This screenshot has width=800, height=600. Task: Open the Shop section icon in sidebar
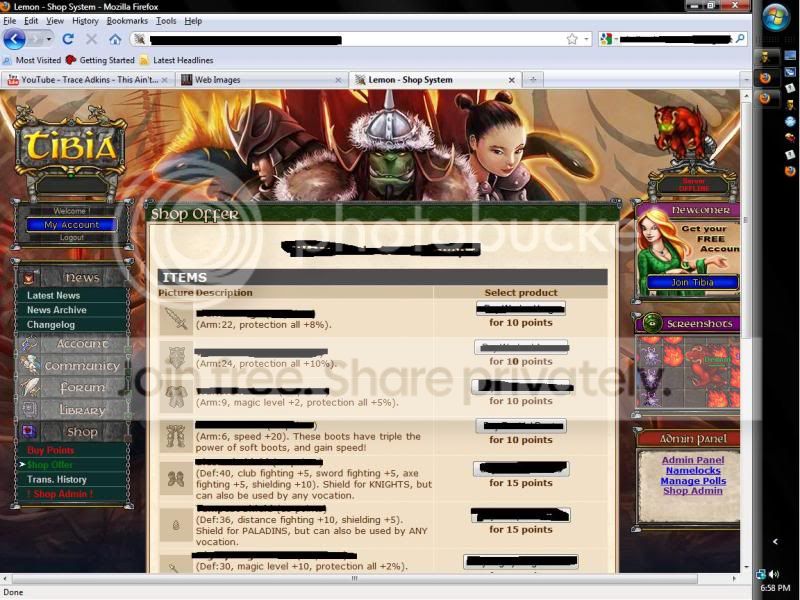[29, 432]
